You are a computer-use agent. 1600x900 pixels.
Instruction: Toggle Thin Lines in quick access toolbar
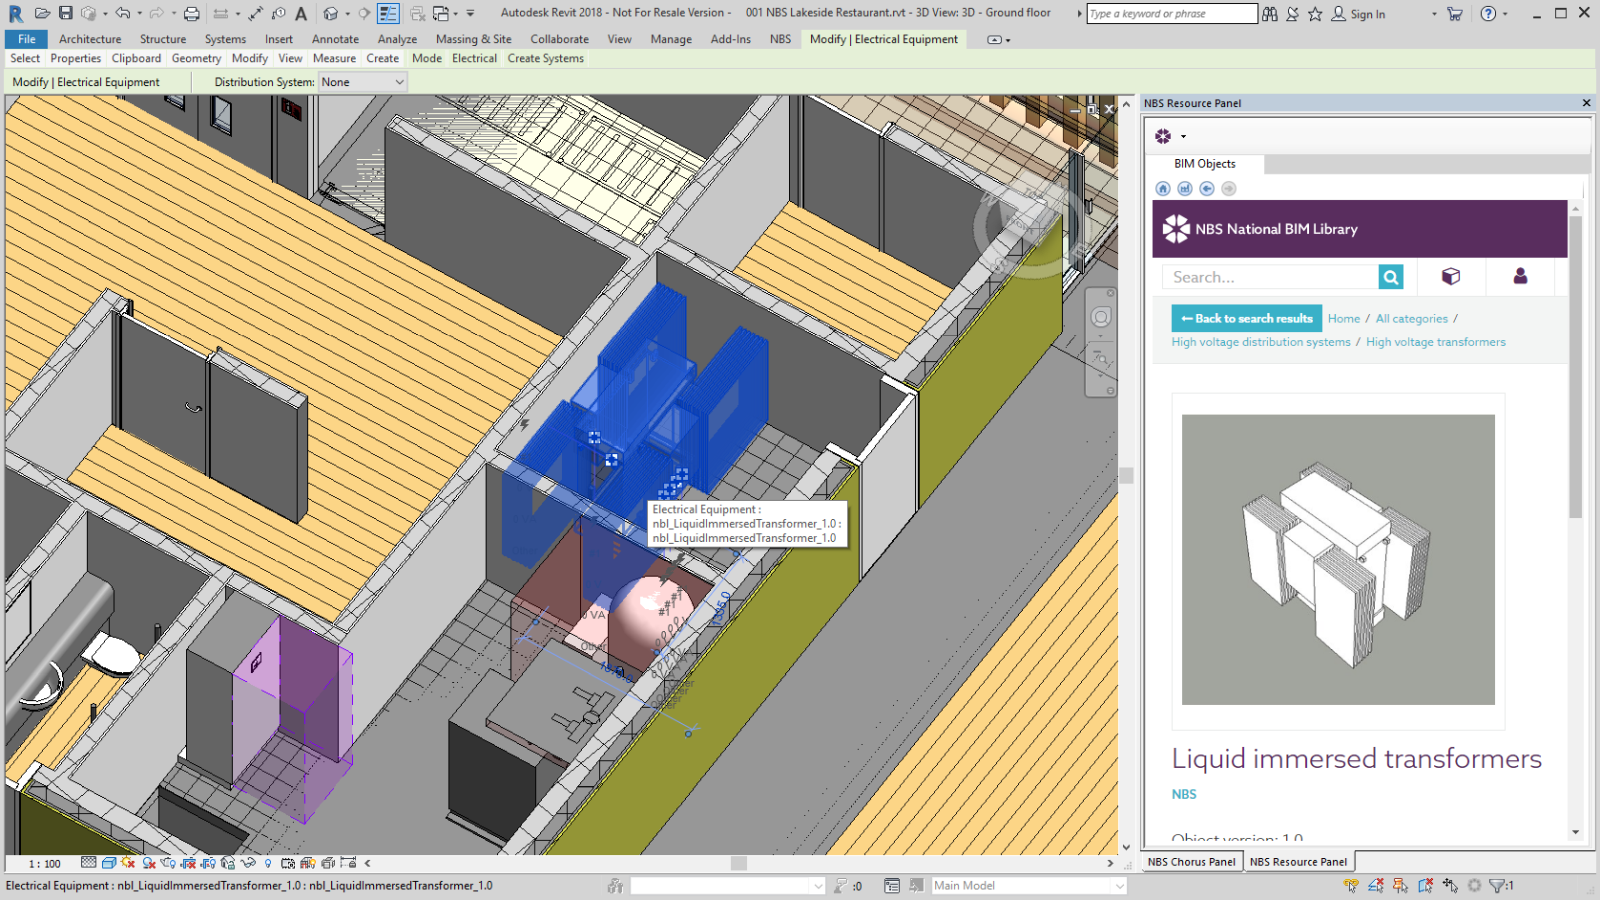pos(389,13)
